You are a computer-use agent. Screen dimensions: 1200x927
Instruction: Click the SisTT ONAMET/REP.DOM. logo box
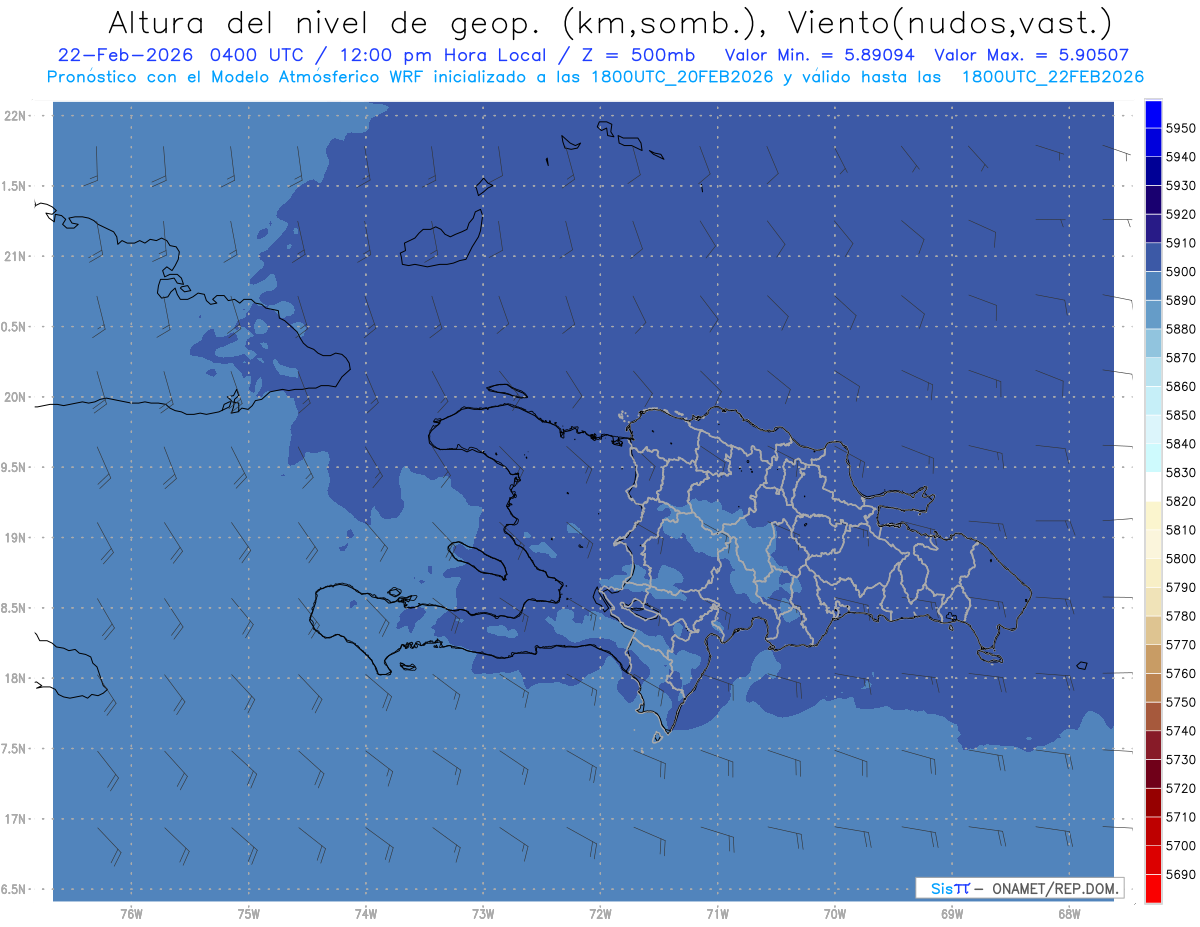point(1019,888)
